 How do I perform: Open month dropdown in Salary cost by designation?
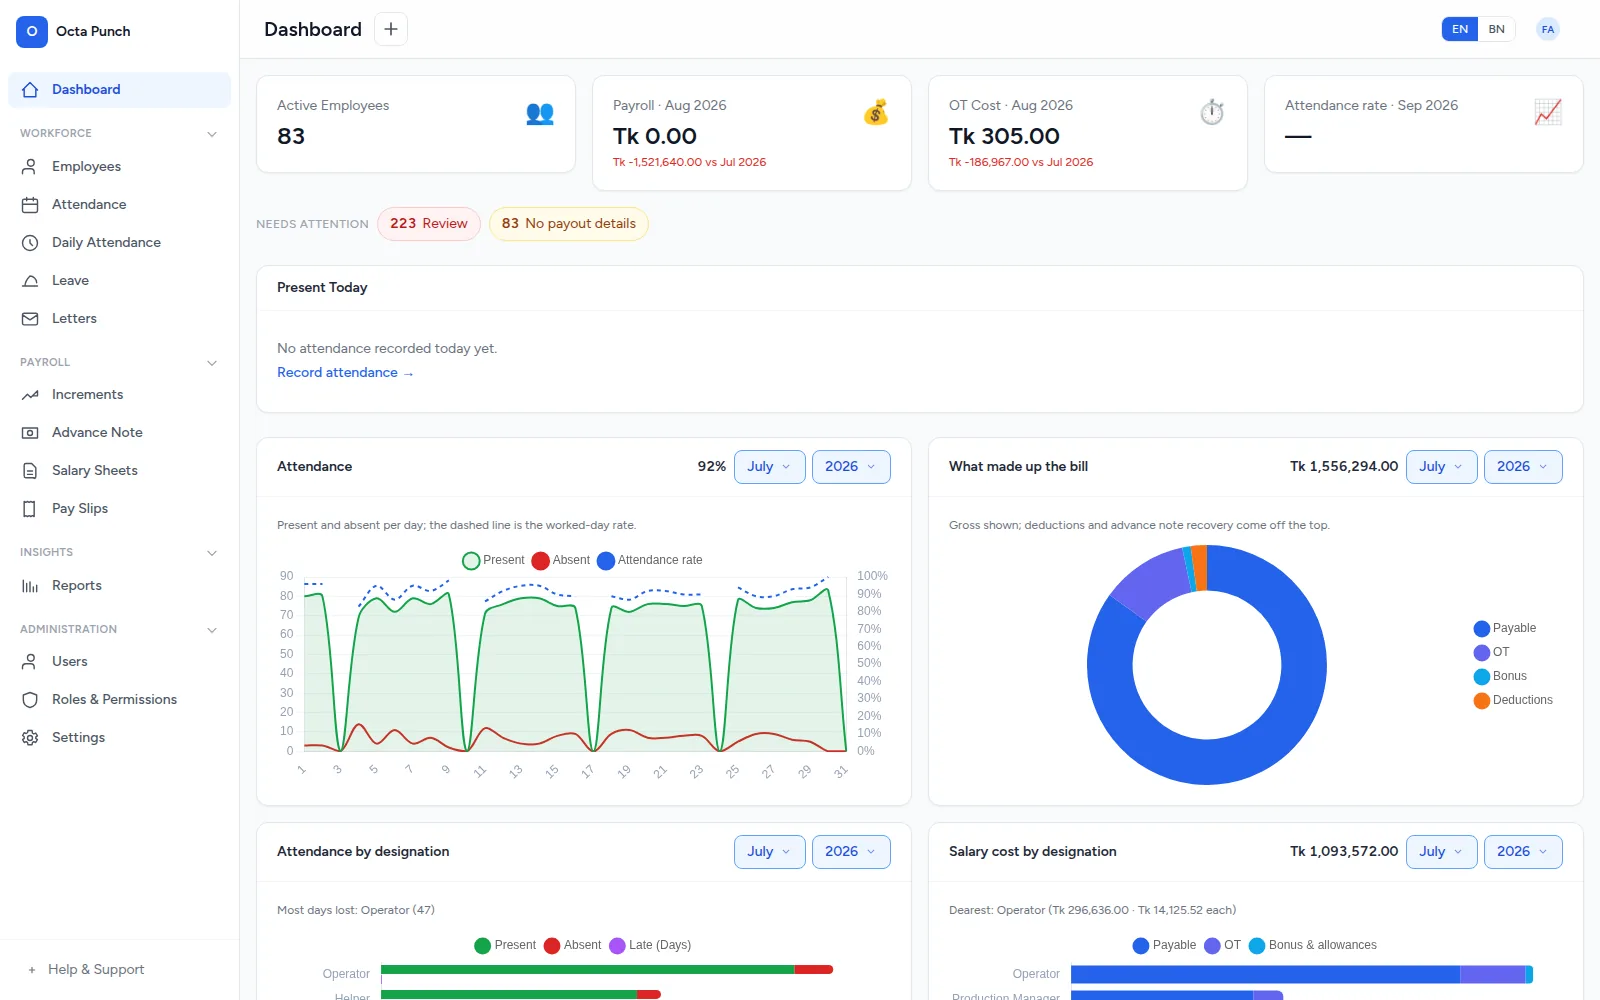pos(1442,852)
